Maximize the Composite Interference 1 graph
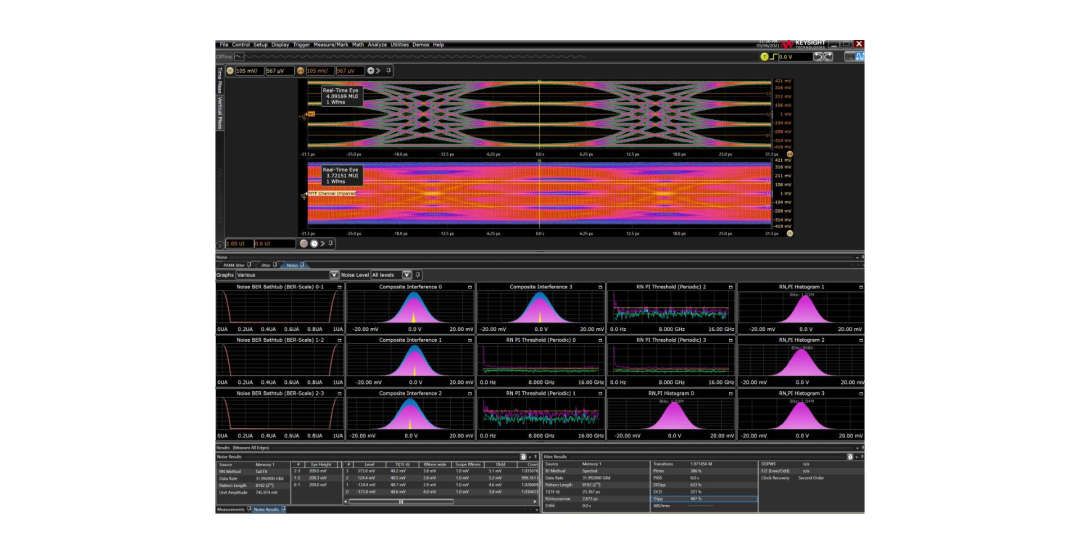1080x554 pixels. click(470, 340)
